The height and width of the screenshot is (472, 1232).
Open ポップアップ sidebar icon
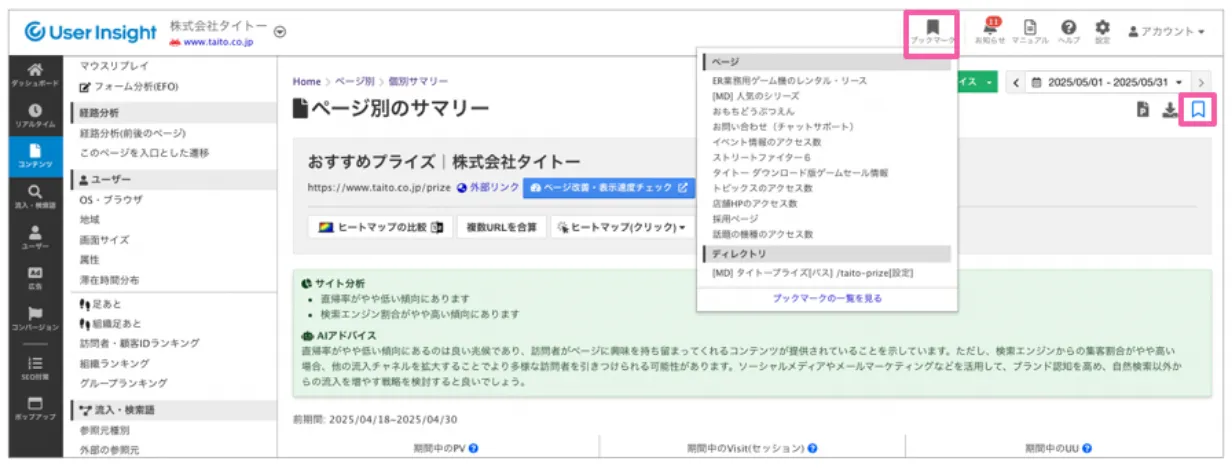click(x=35, y=409)
